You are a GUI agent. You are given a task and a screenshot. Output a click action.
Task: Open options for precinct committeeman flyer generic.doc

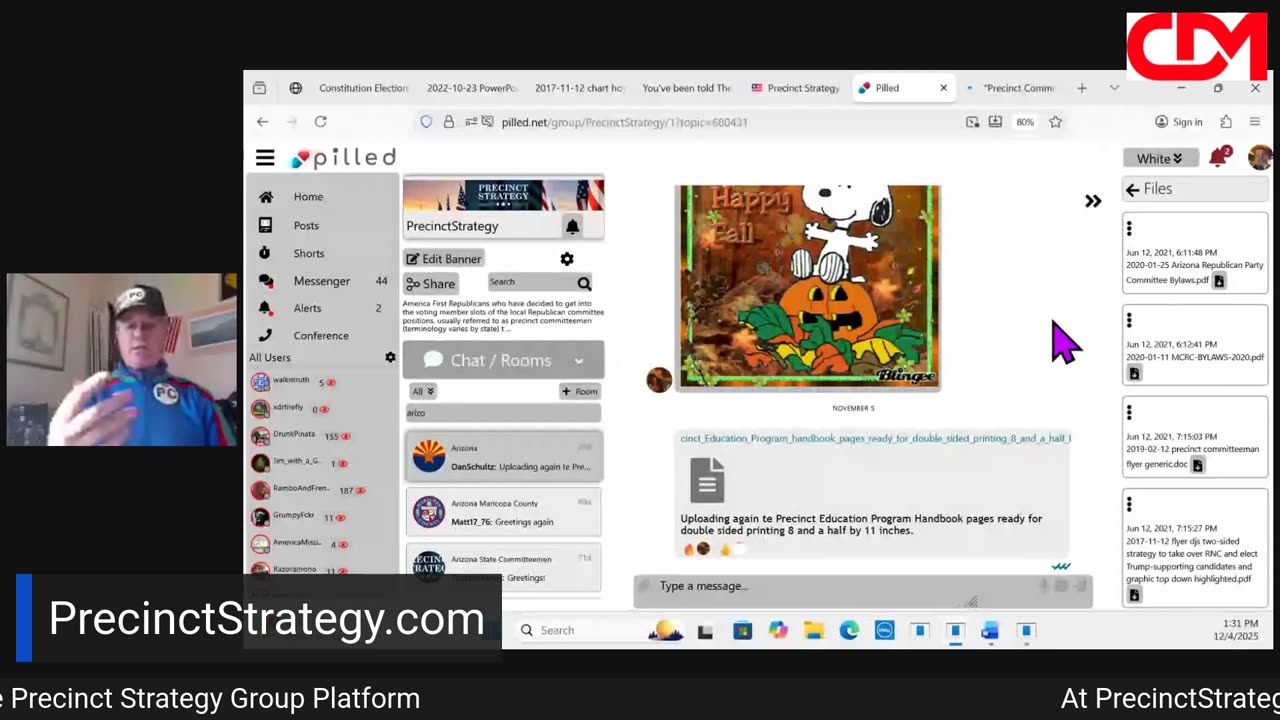point(1129,413)
